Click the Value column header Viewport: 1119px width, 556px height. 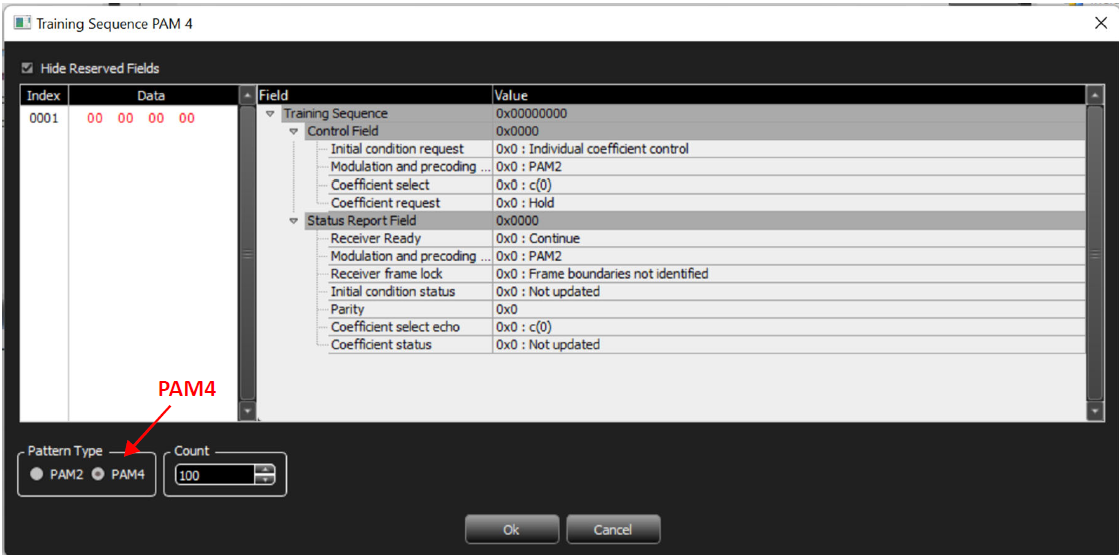click(789, 95)
